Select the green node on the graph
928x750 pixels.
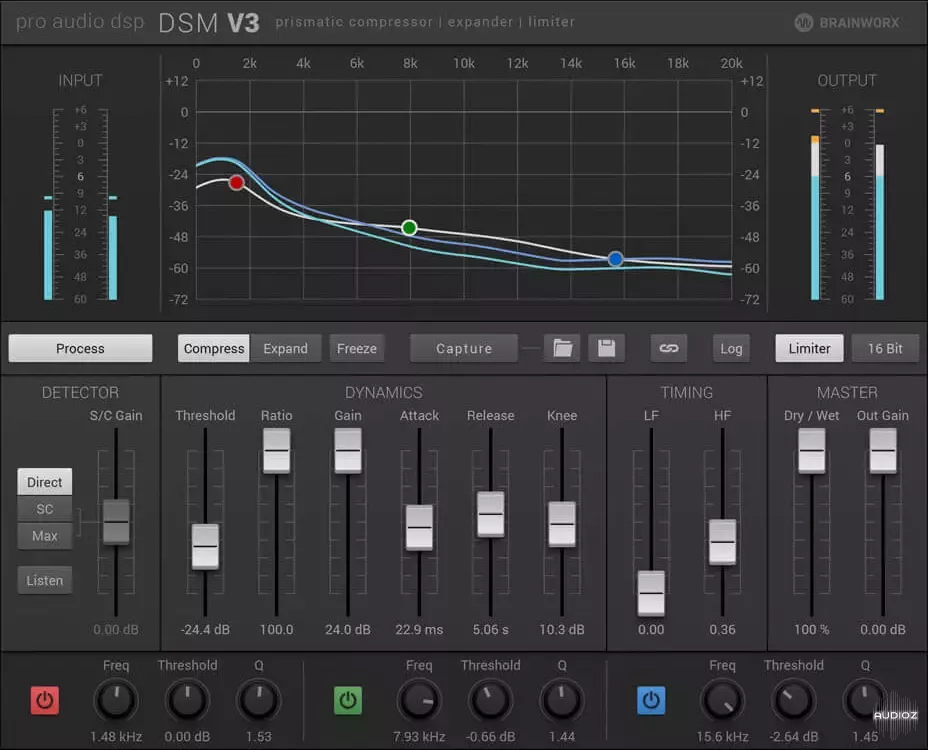pos(409,227)
